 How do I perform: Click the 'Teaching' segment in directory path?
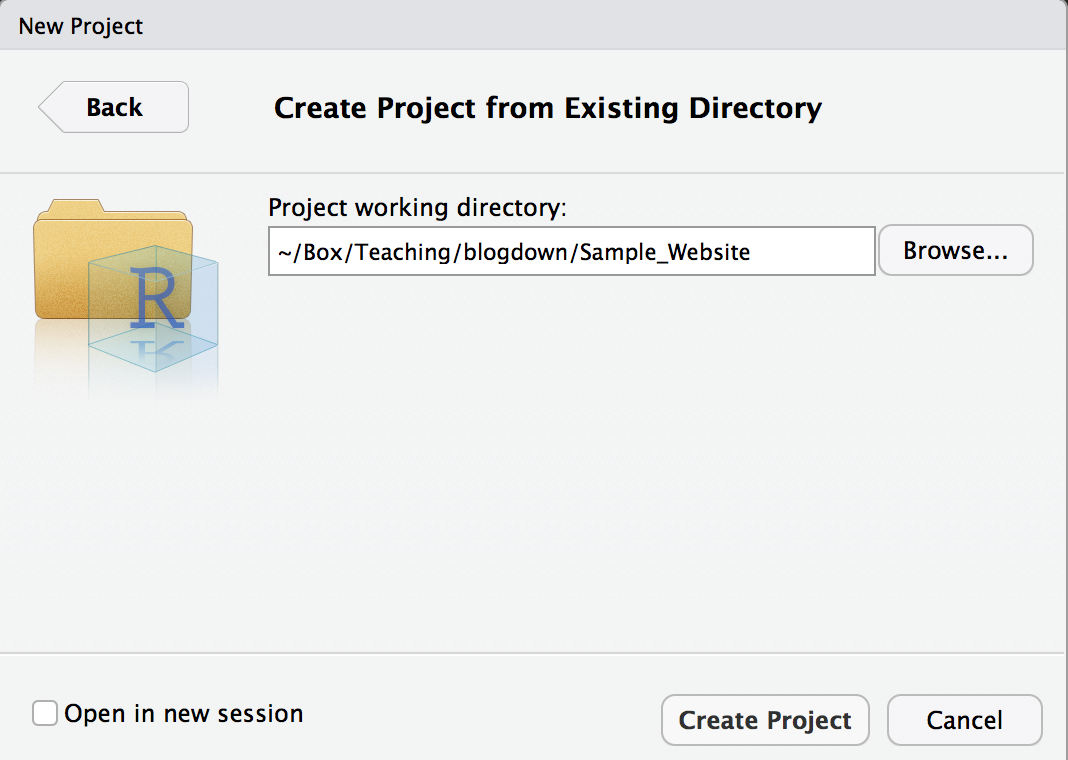403,252
